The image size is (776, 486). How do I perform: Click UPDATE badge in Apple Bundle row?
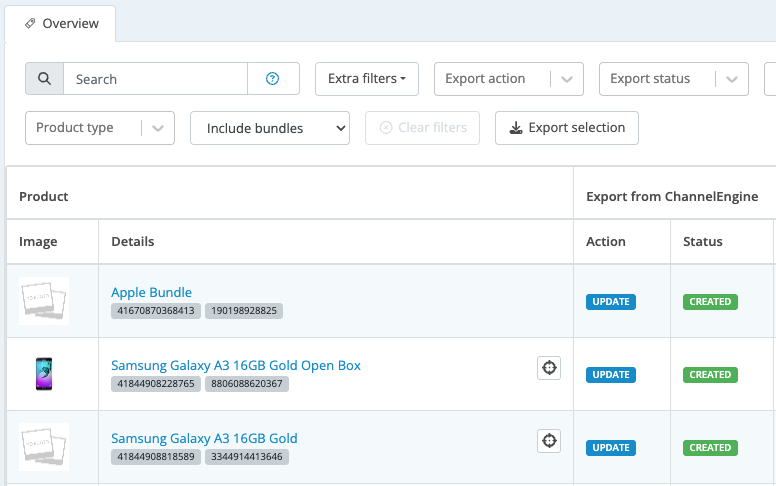611,302
